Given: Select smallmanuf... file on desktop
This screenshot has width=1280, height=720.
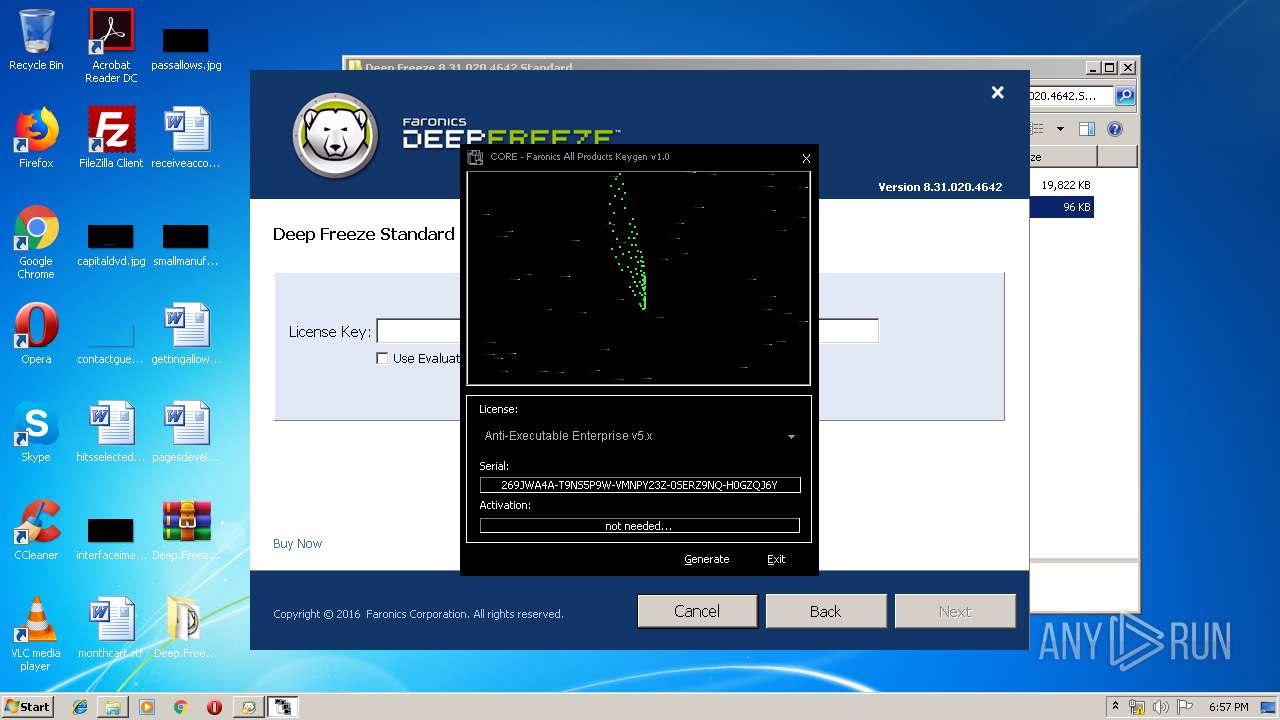Looking at the screenshot, I should pyautogui.click(x=186, y=246).
